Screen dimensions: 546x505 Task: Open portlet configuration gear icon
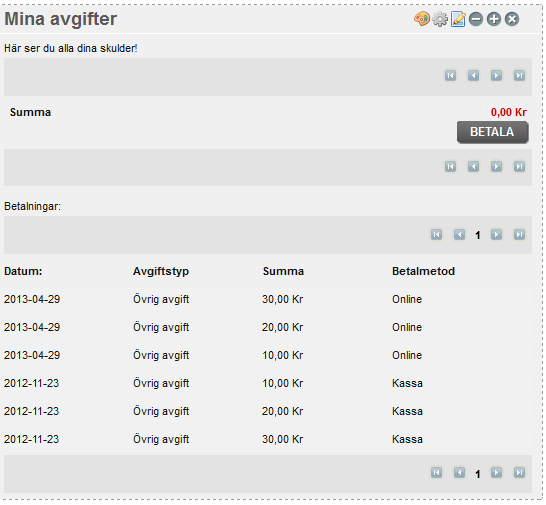(440, 19)
